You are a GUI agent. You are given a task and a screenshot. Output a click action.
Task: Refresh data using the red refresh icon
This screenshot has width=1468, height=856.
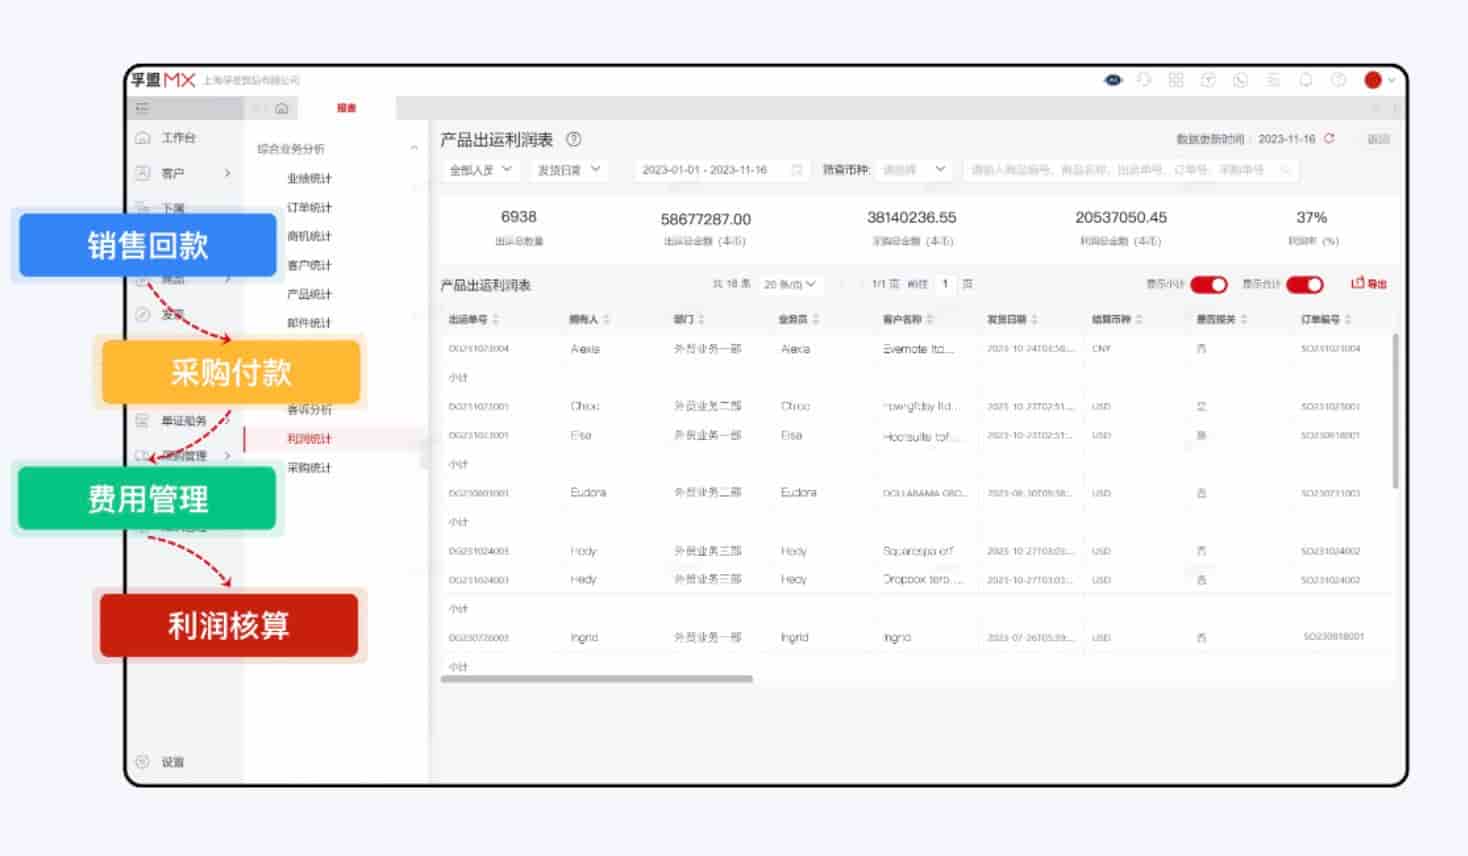pyautogui.click(x=1329, y=139)
